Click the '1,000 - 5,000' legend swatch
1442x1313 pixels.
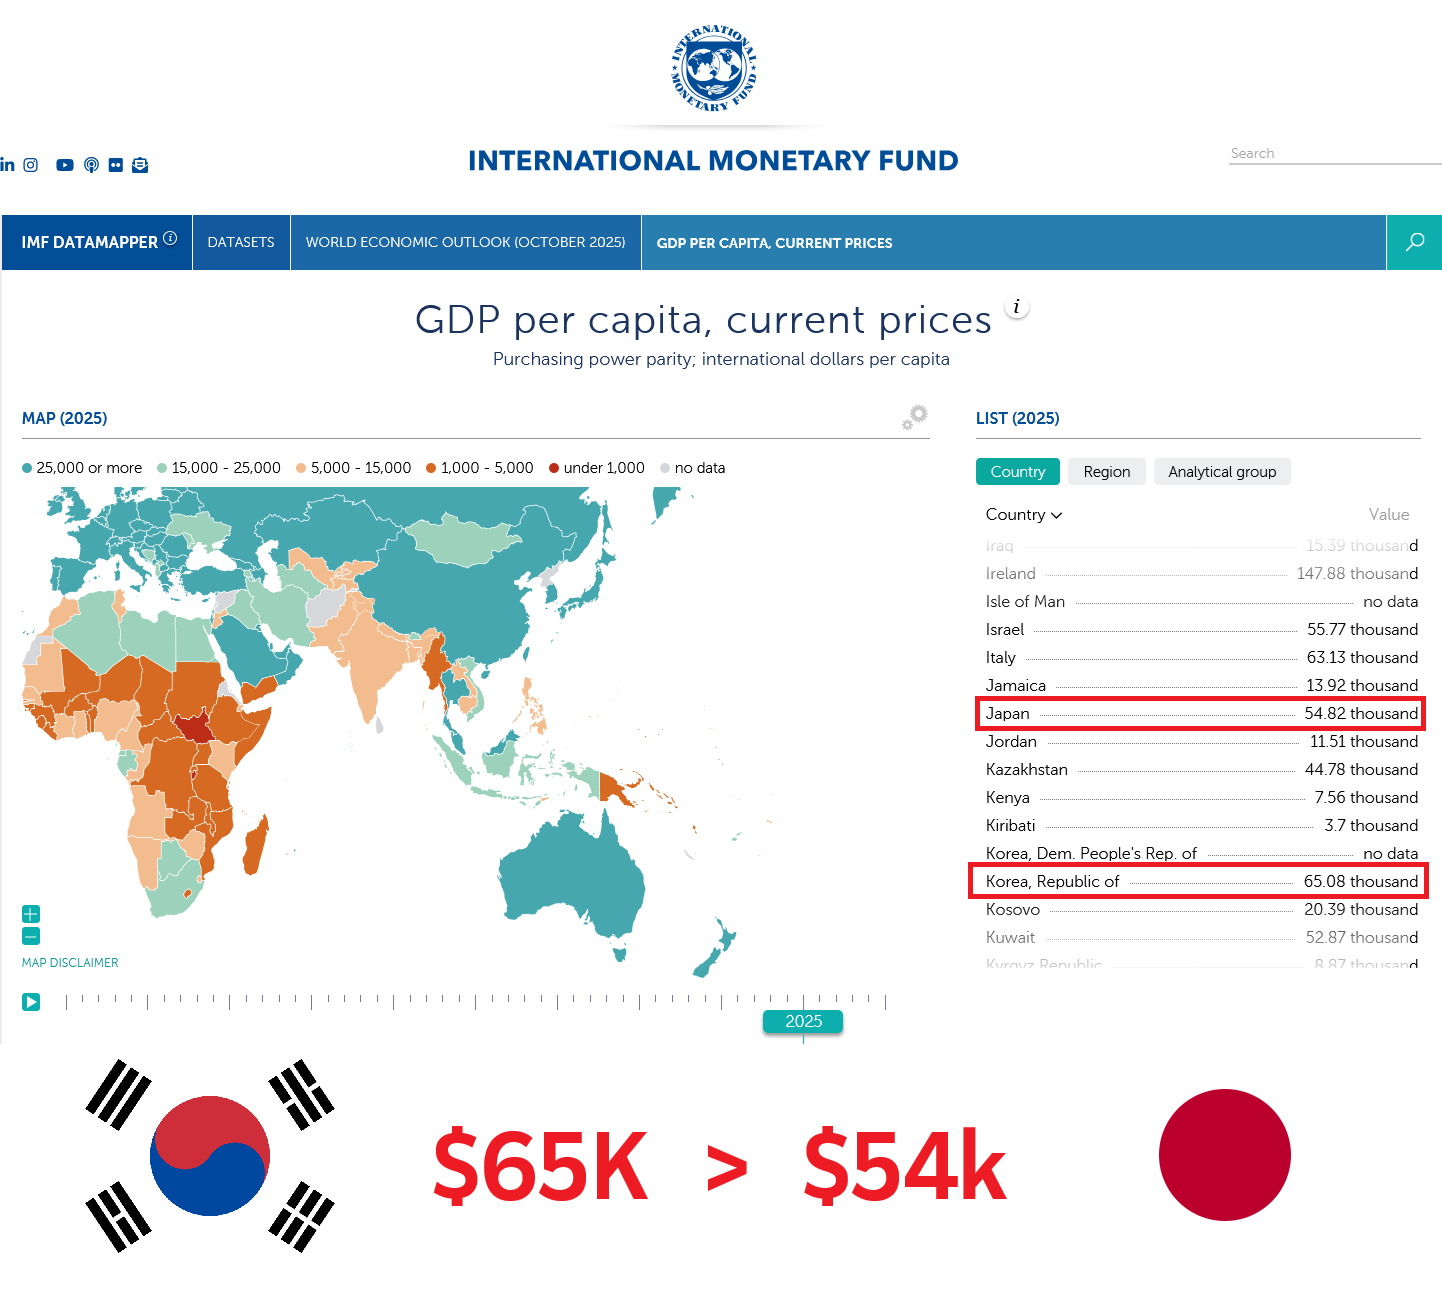[x=431, y=468]
